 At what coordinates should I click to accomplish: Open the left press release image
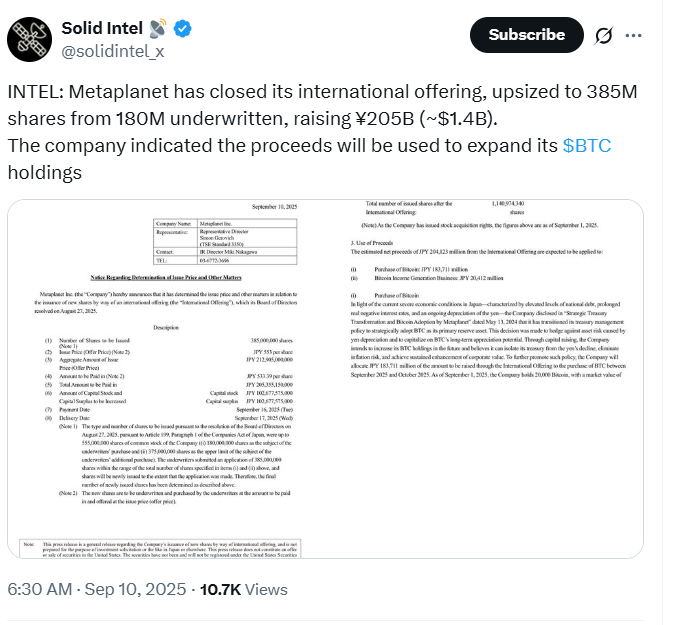tap(176, 380)
